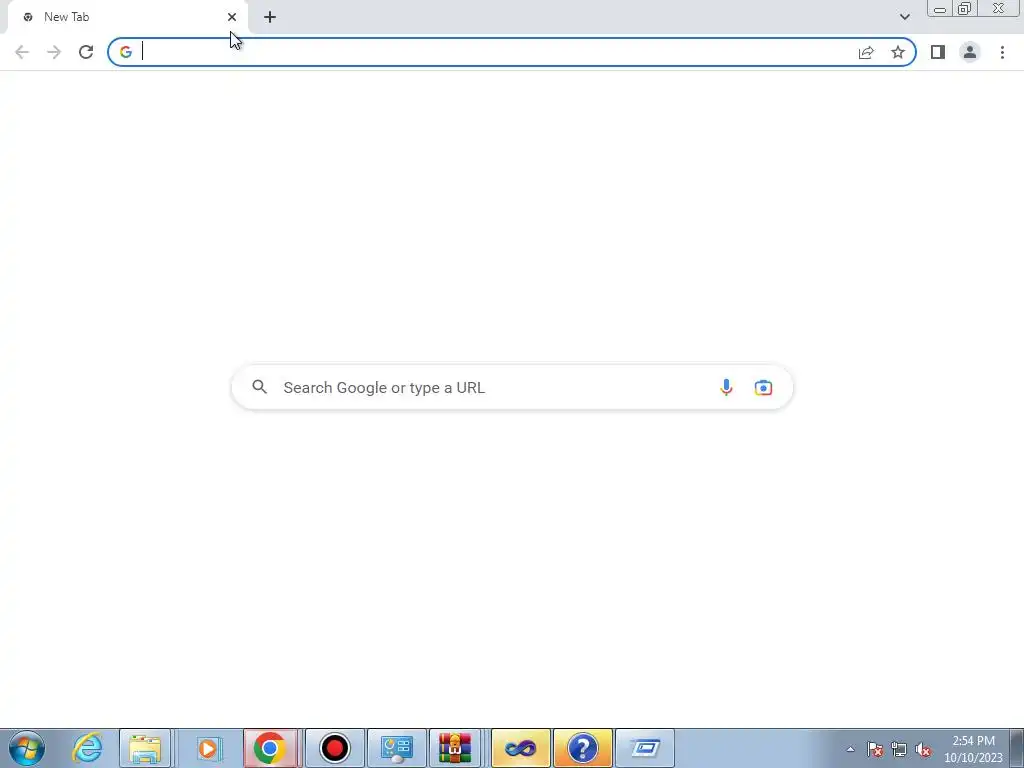This screenshot has width=1024, height=768.
Task: Click magnifier icon in search box
Action: pyautogui.click(x=259, y=387)
